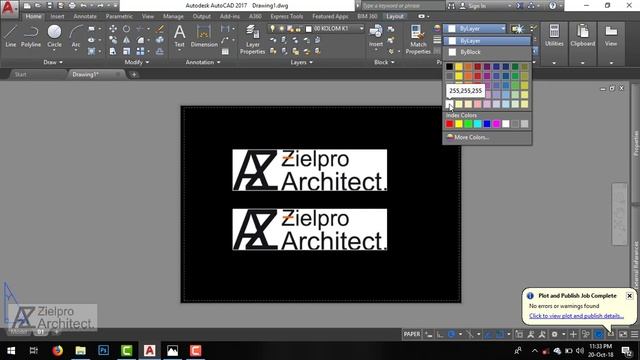The image size is (640, 360).
Task: Expand the Block panel
Action: (384, 62)
